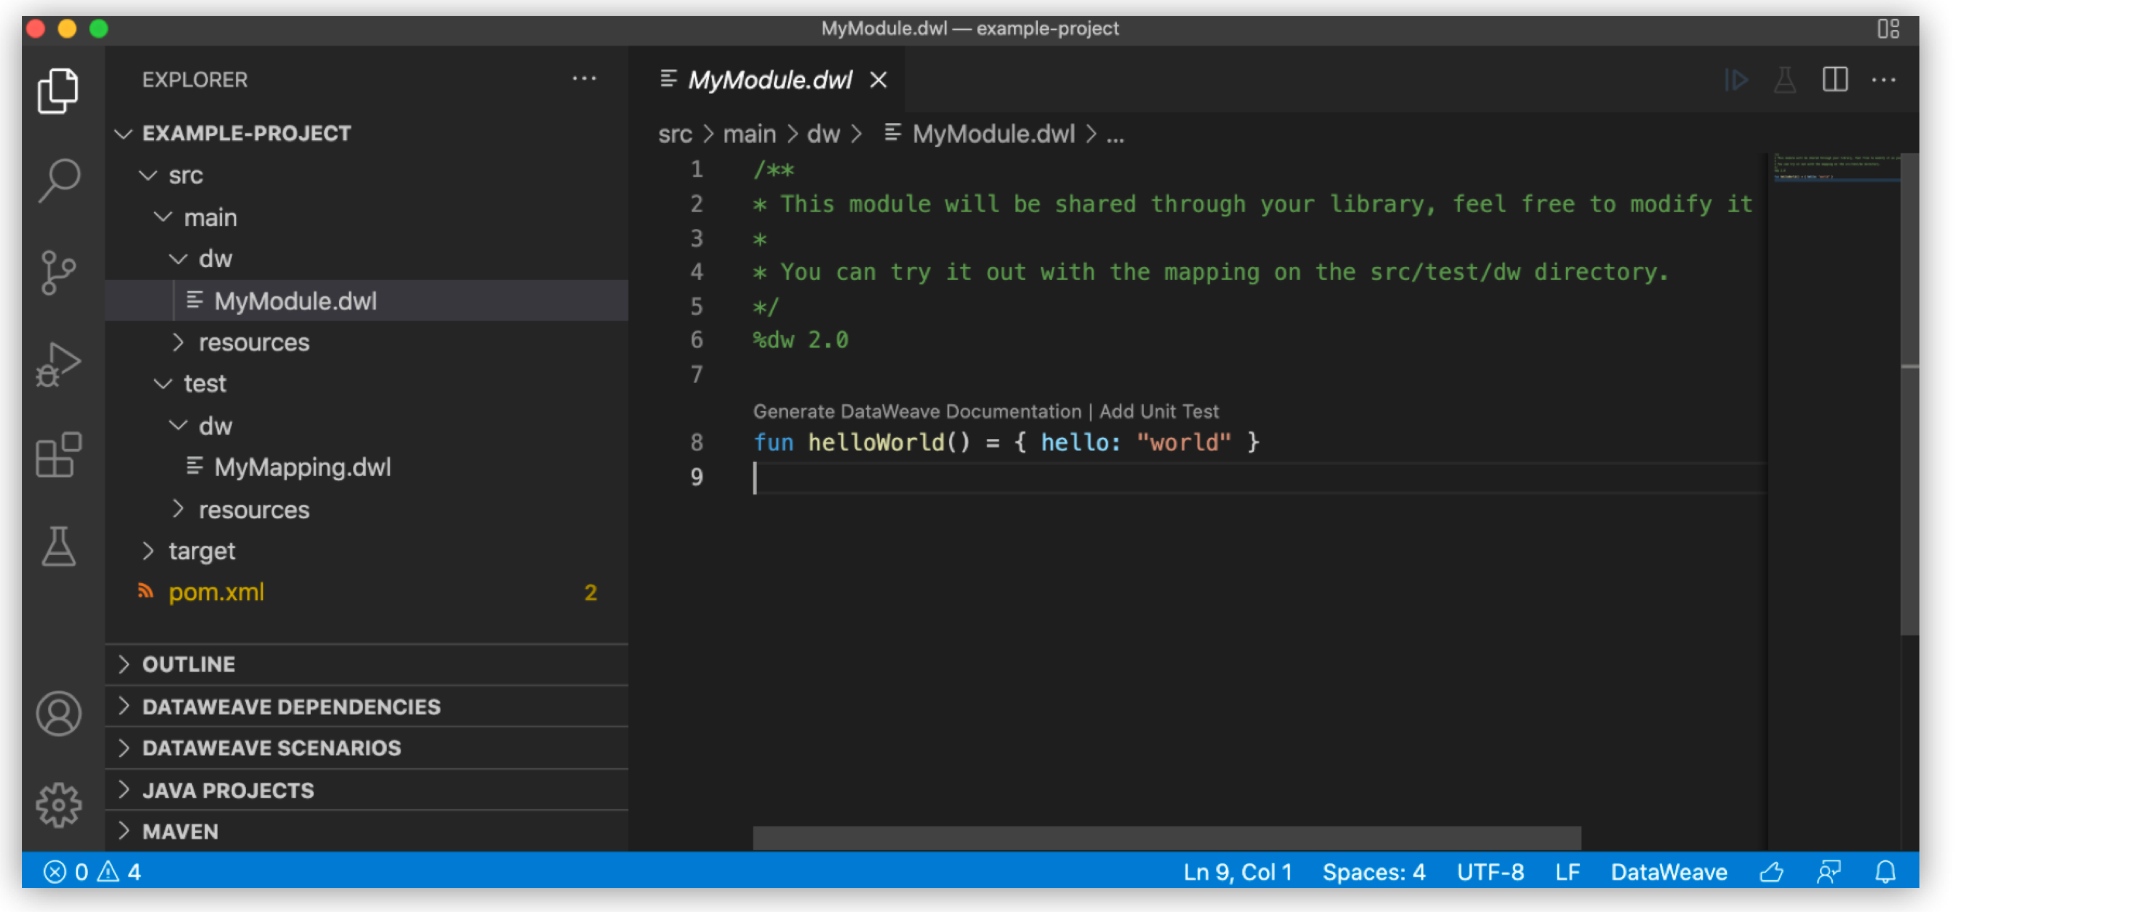Image resolution: width=2142 pixels, height=912 pixels.
Task: Click the split editor icon
Action: coord(1835,80)
